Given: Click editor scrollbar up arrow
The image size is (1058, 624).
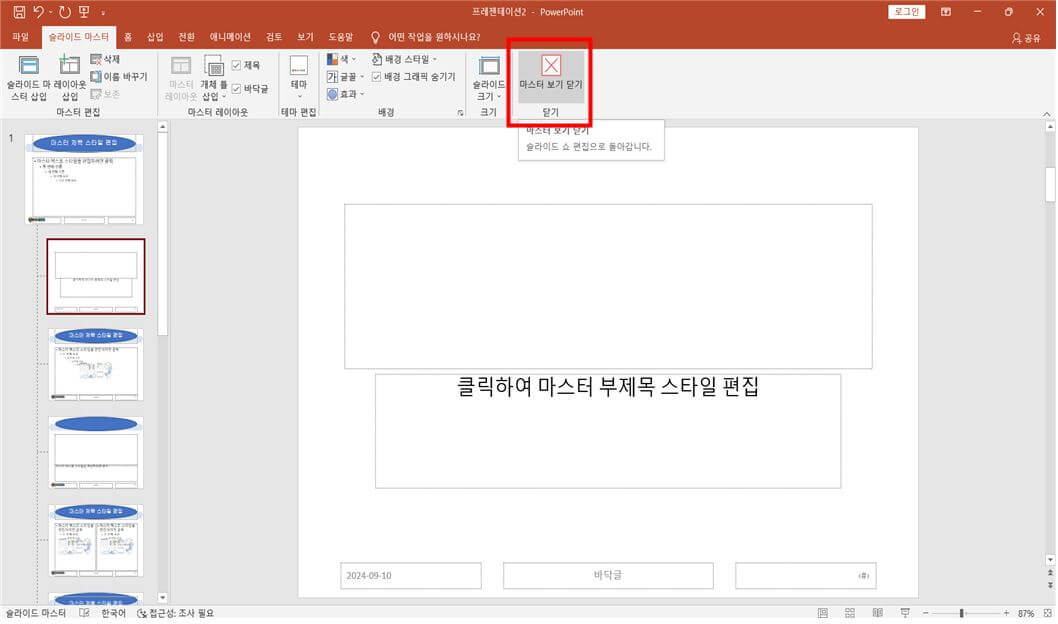Looking at the screenshot, I should point(1050,126).
